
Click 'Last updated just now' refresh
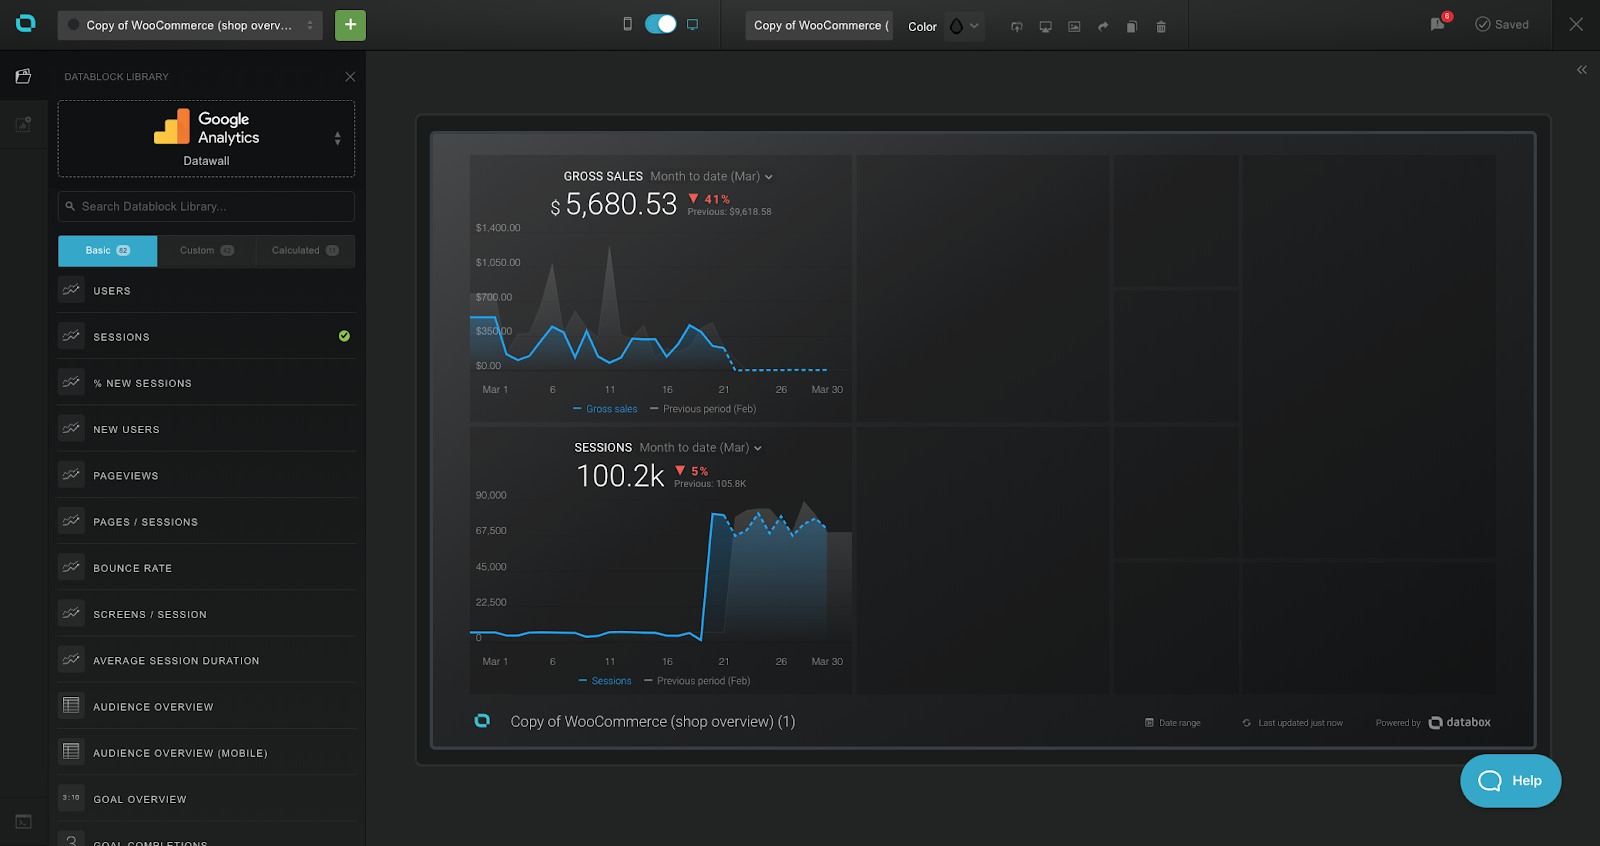pyautogui.click(x=1293, y=723)
